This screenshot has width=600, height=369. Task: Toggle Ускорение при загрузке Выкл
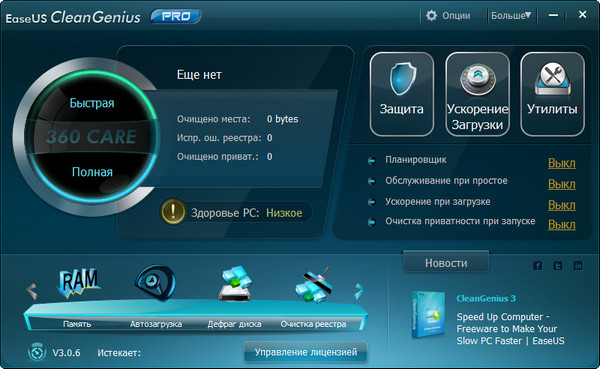click(562, 205)
